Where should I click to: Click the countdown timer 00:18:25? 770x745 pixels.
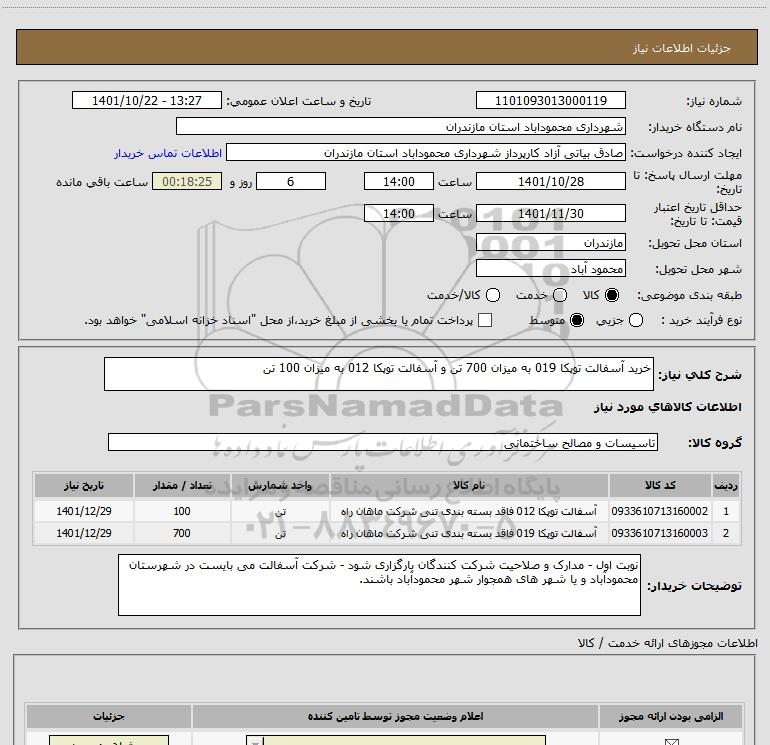pyautogui.click(x=187, y=182)
